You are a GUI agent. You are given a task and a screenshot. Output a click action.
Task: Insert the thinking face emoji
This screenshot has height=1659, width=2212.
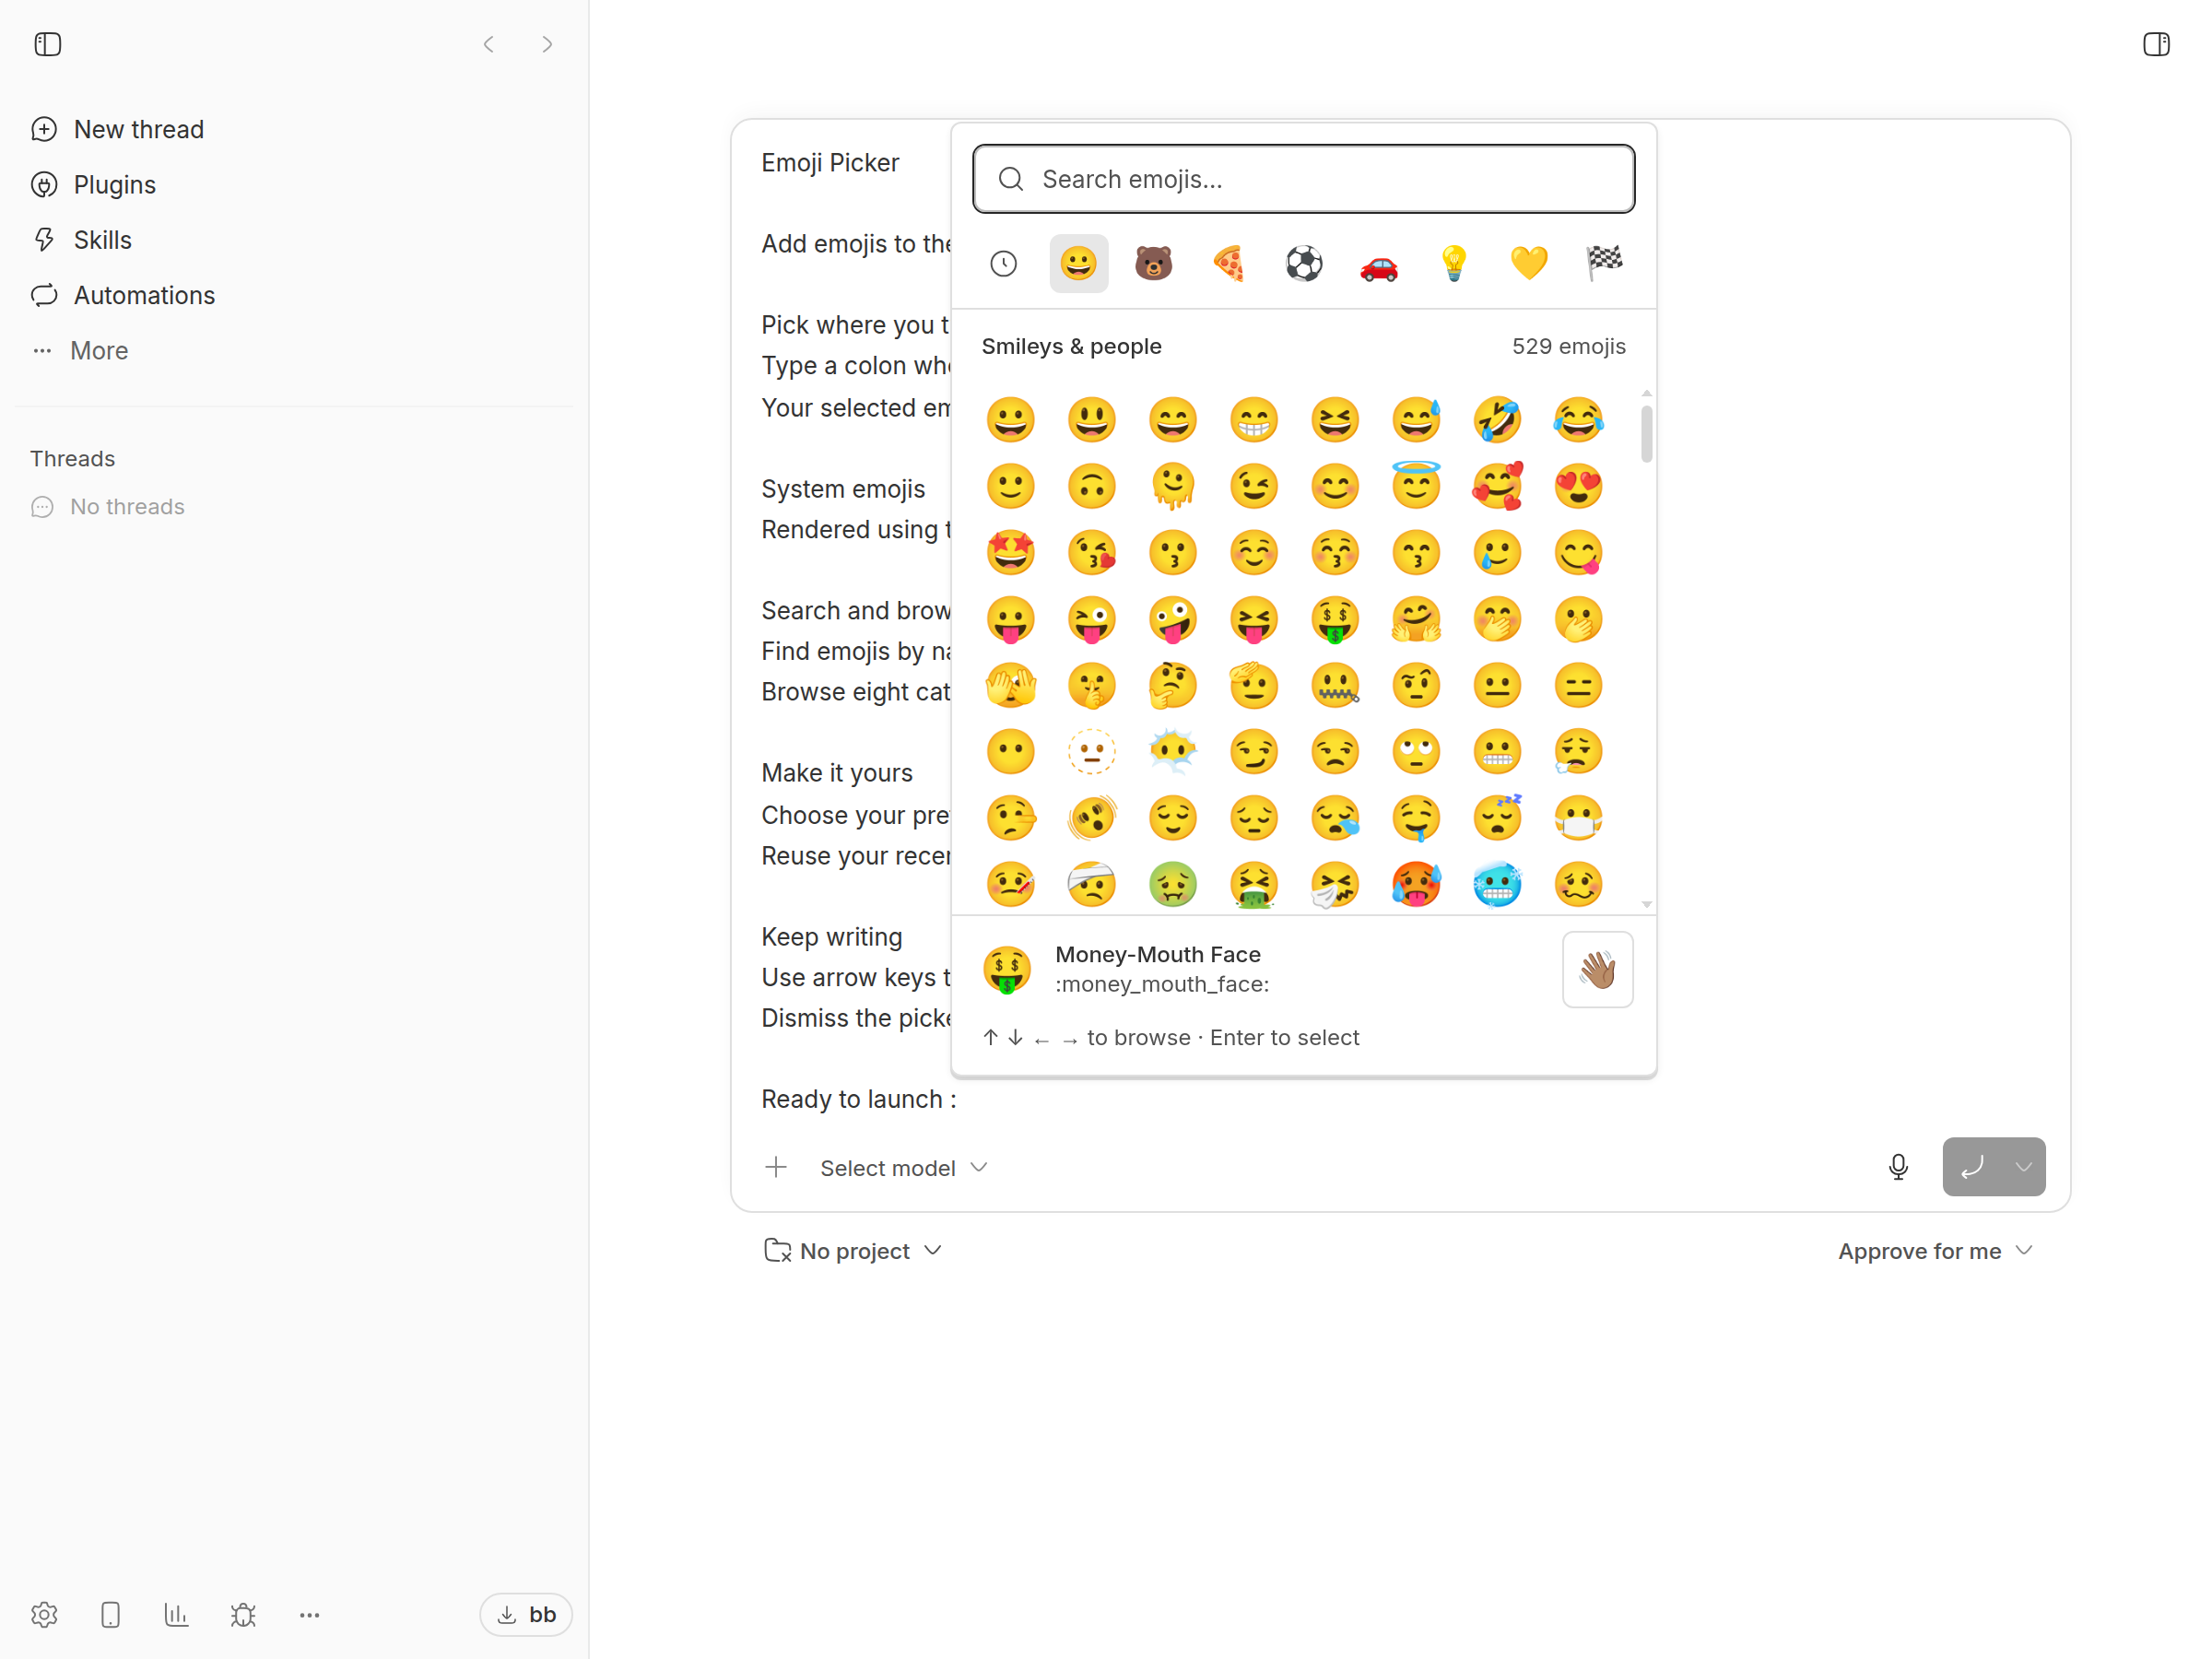(1172, 685)
